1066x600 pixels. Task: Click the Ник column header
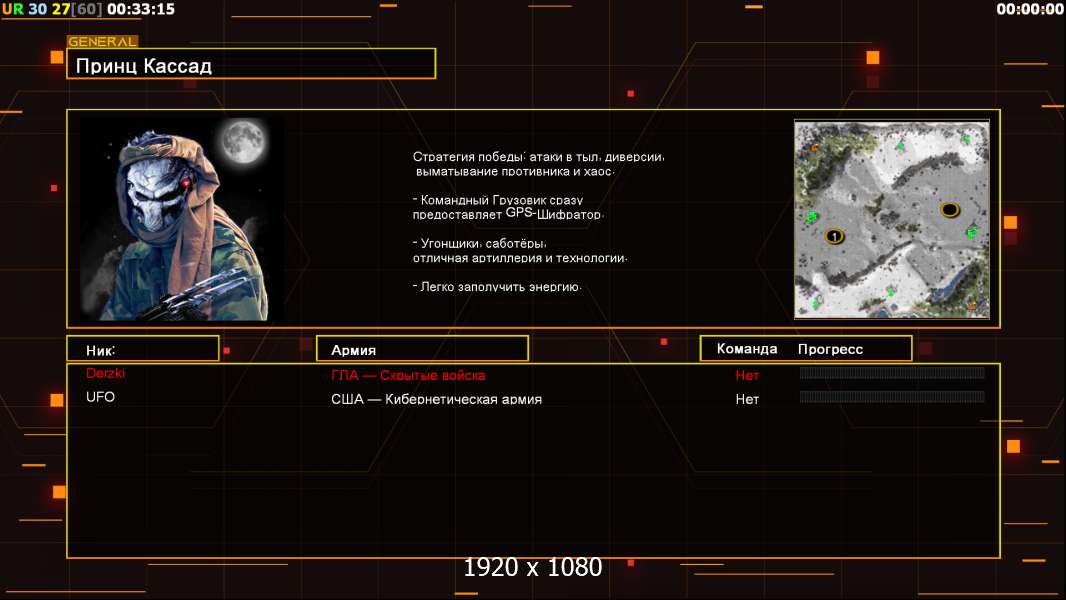click(x=142, y=349)
